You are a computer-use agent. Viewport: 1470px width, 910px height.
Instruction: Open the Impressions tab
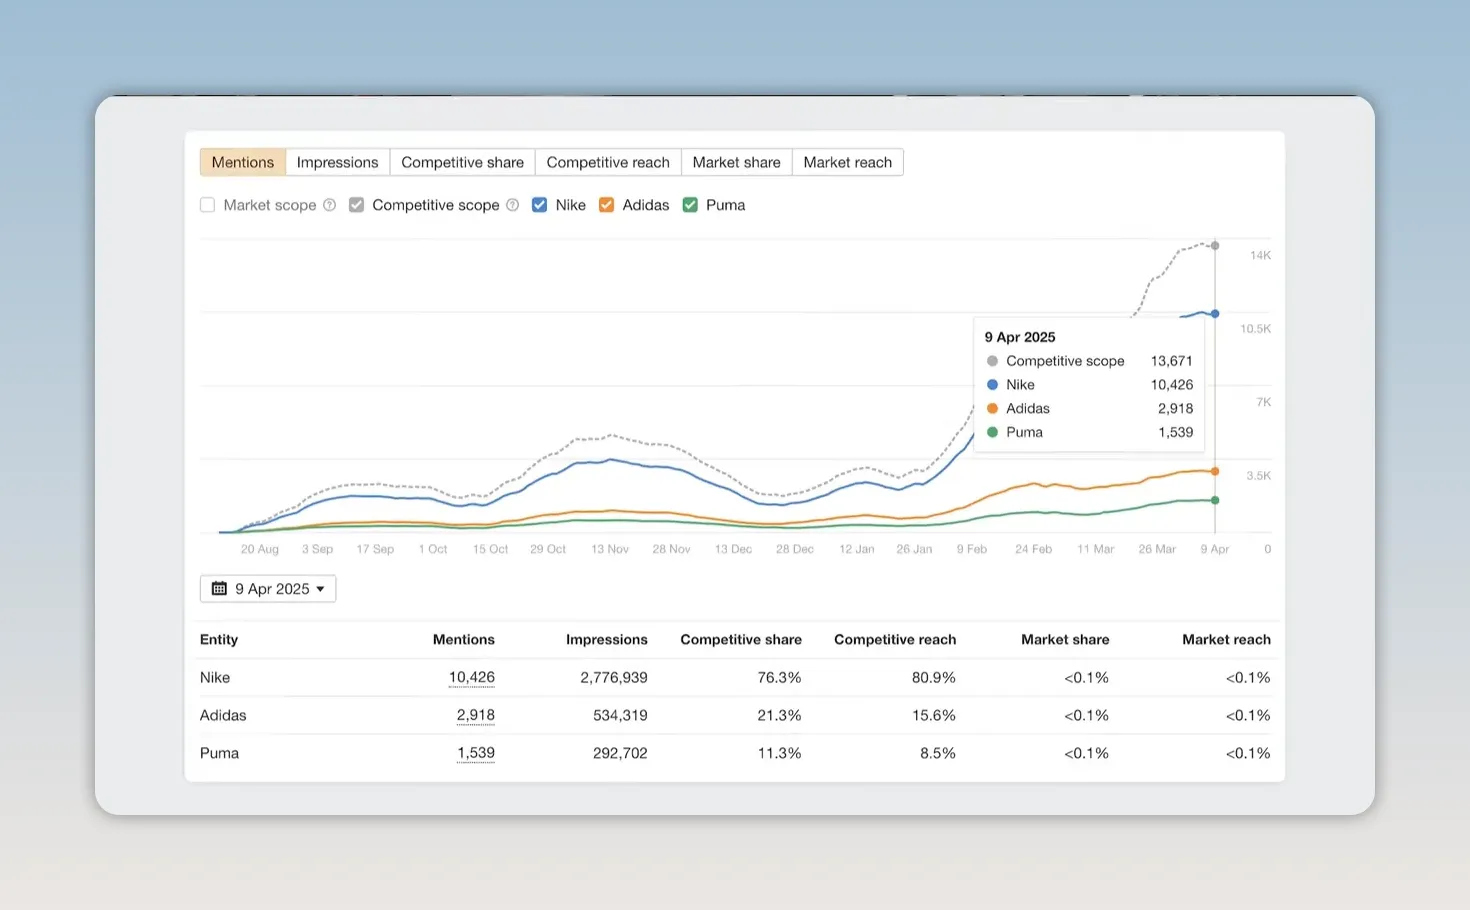point(337,162)
